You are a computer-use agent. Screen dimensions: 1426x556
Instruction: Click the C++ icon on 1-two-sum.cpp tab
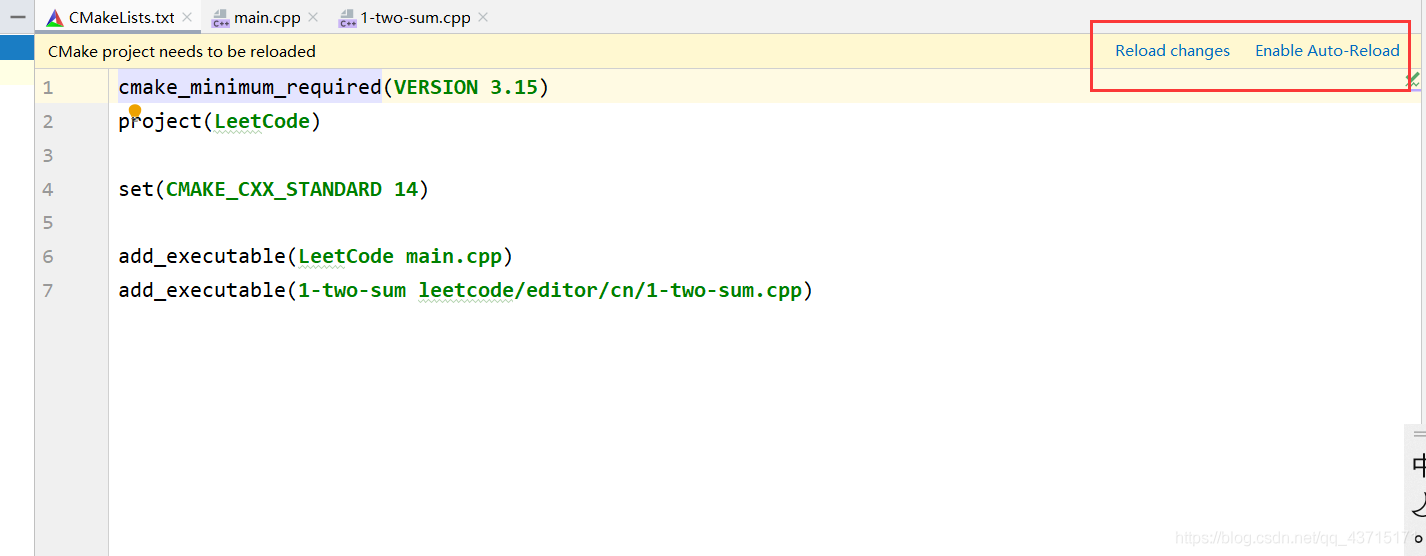click(x=347, y=18)
